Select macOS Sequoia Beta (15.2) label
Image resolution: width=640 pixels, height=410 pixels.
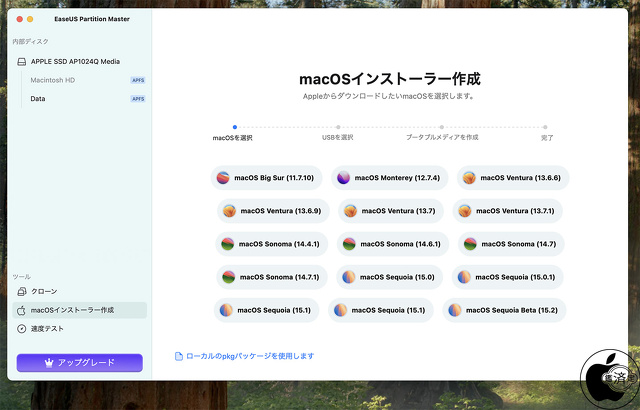512,310
